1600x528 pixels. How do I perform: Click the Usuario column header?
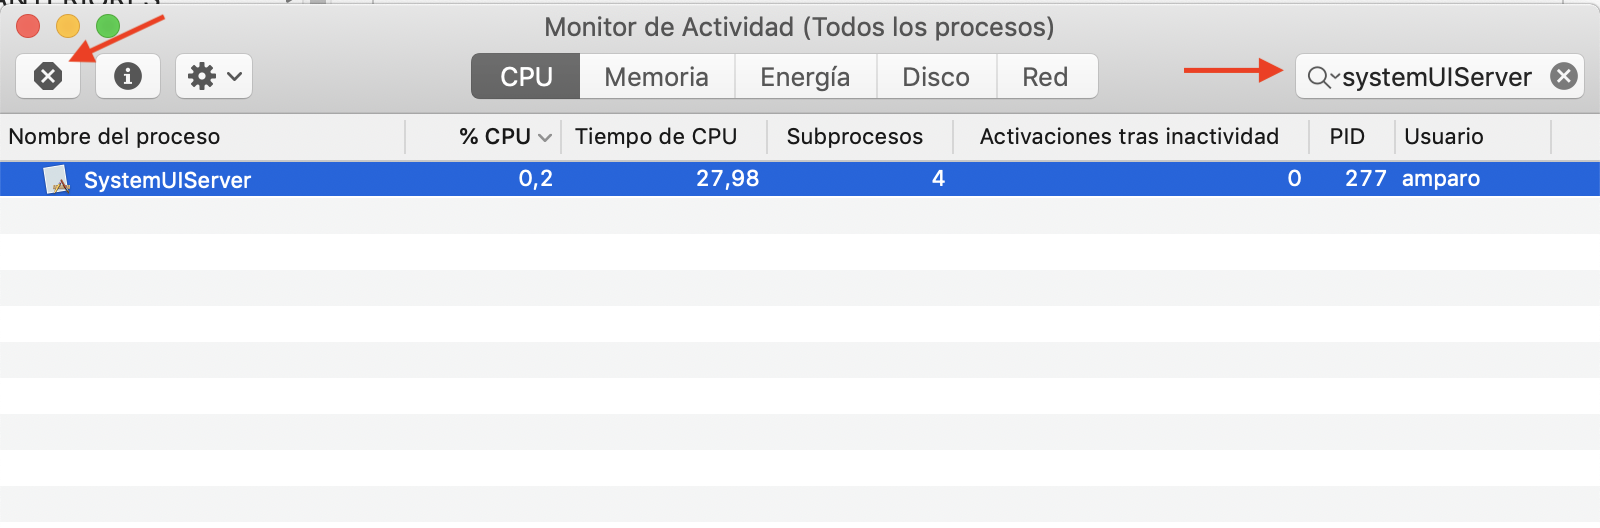[1443, 137]
